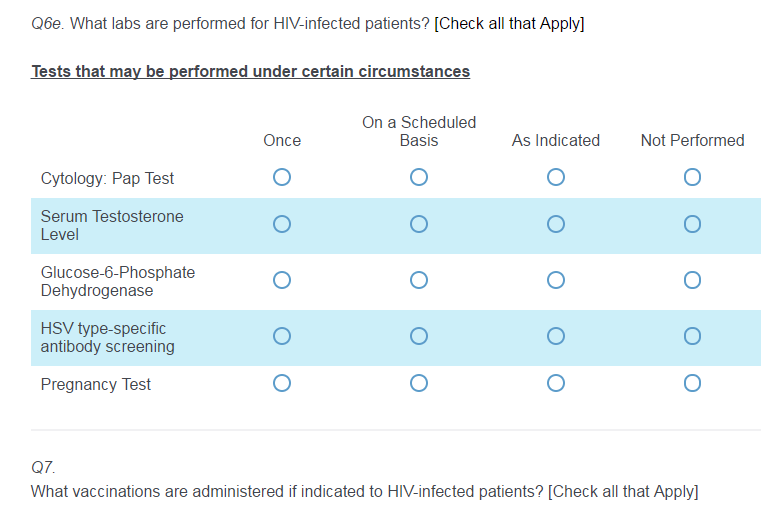
Task: Select Once for Cytology: Pap Test
Action: click(282, 178)
